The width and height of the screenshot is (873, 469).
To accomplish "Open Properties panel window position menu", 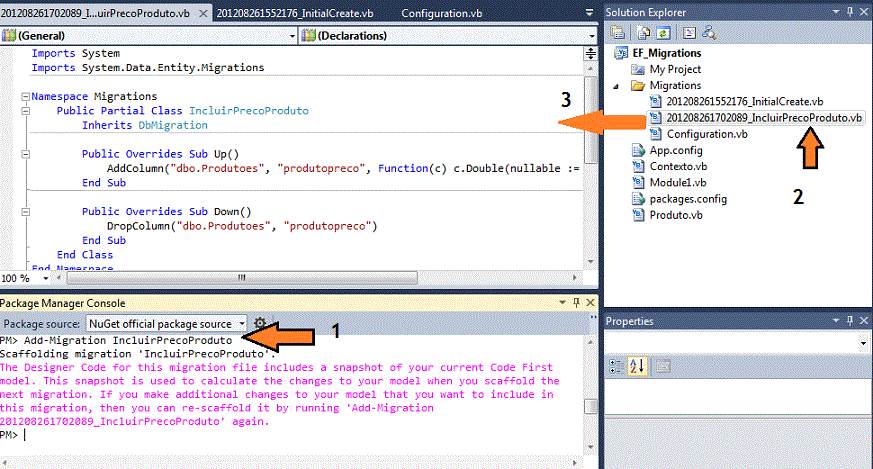I will pyautogui.click(x=836, y=320).
